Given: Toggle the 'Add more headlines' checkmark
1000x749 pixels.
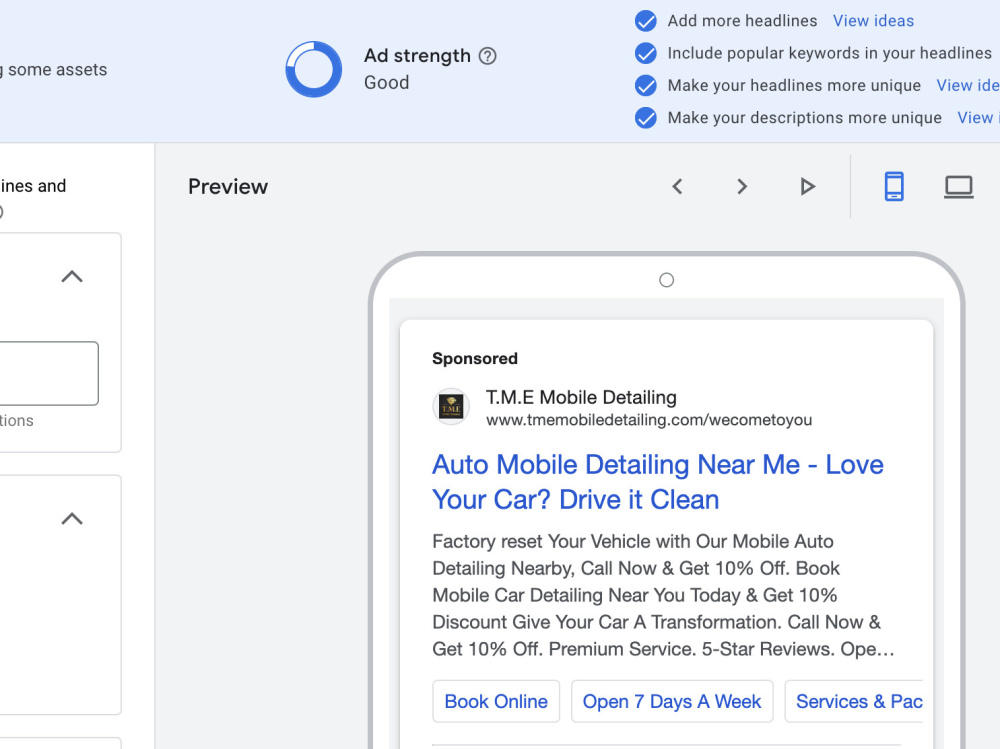Looking at the screenshot, I should coord(645,21).
